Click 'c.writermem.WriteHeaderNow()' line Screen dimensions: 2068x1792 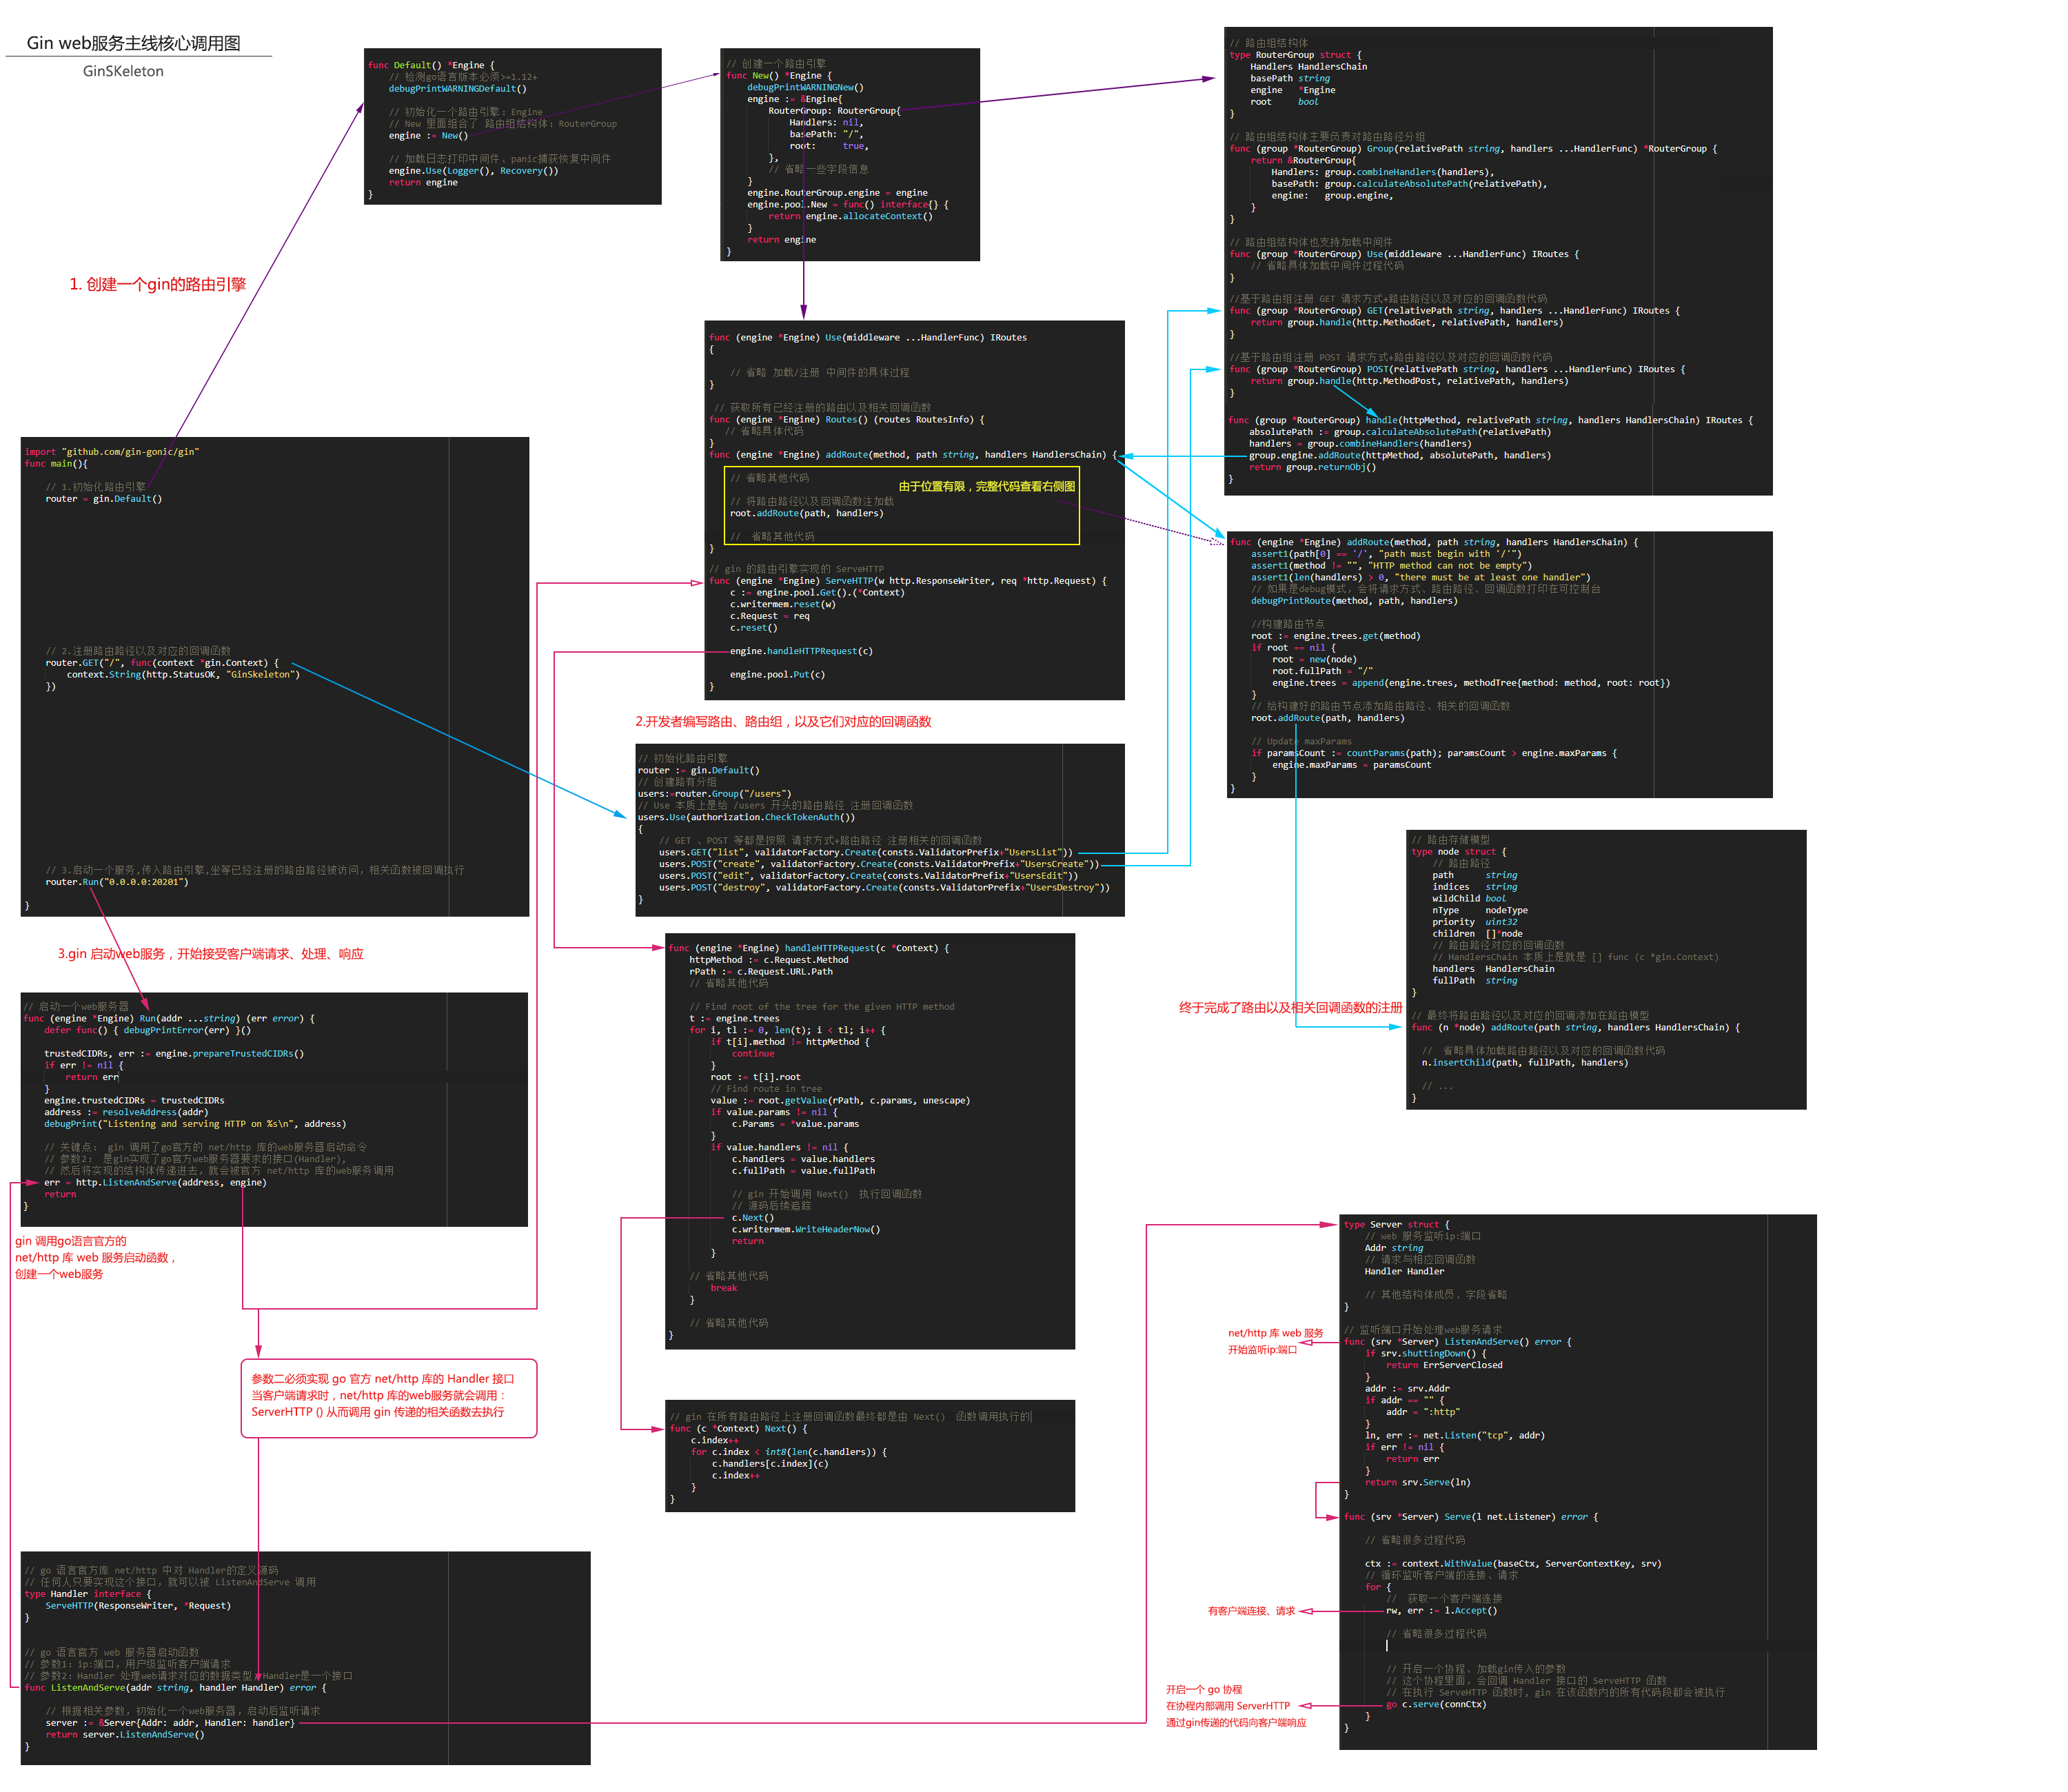click(x=806, y=1229)
